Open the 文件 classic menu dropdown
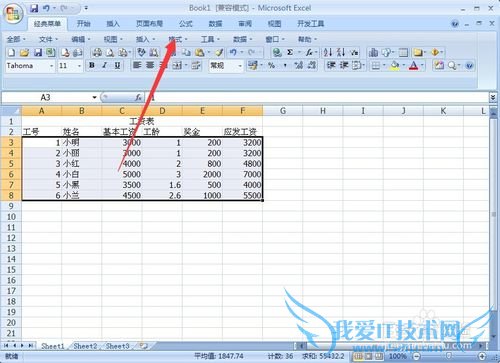This screenshot has width=500, height=363. [x=48, y=39]
